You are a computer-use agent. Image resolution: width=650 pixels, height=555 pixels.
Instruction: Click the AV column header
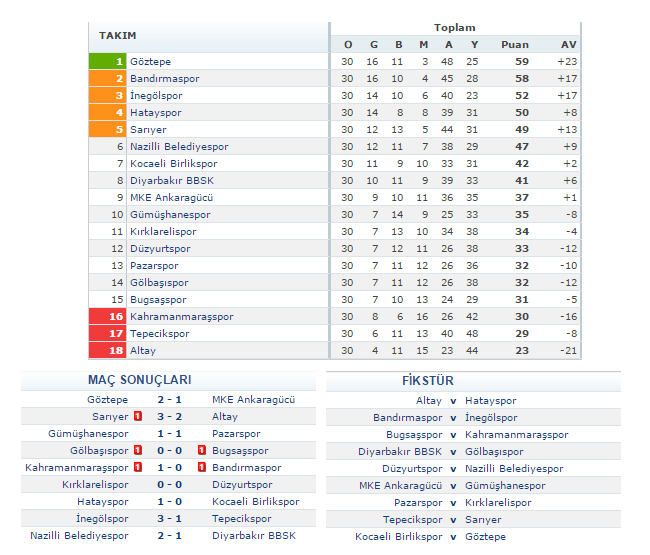pos(568,44)
